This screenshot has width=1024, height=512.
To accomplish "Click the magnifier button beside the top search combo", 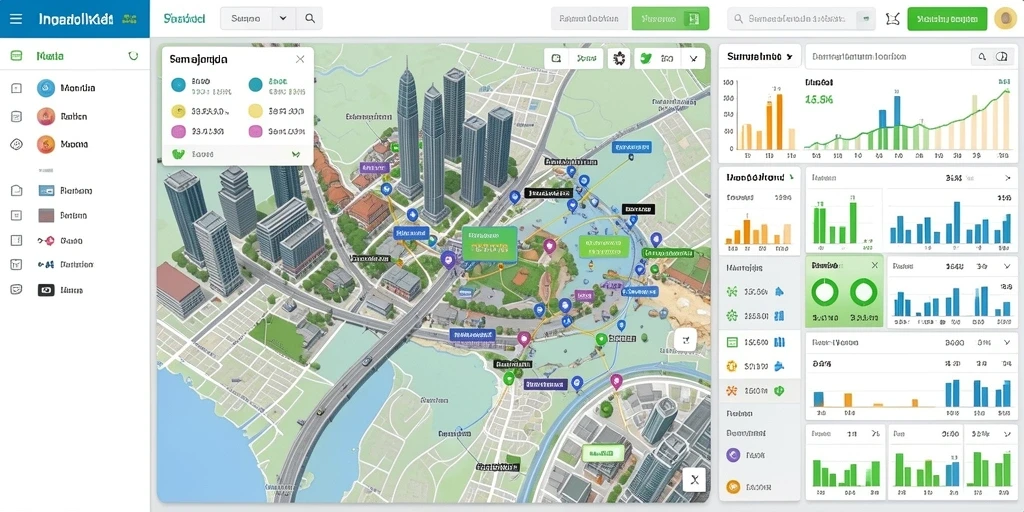I will pos(310,19).
